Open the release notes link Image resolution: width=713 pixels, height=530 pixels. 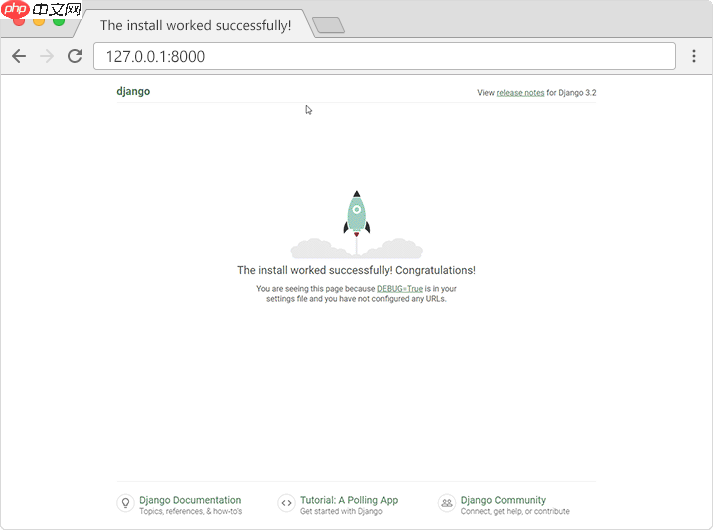pyautogui.click(x=520, y=93)
